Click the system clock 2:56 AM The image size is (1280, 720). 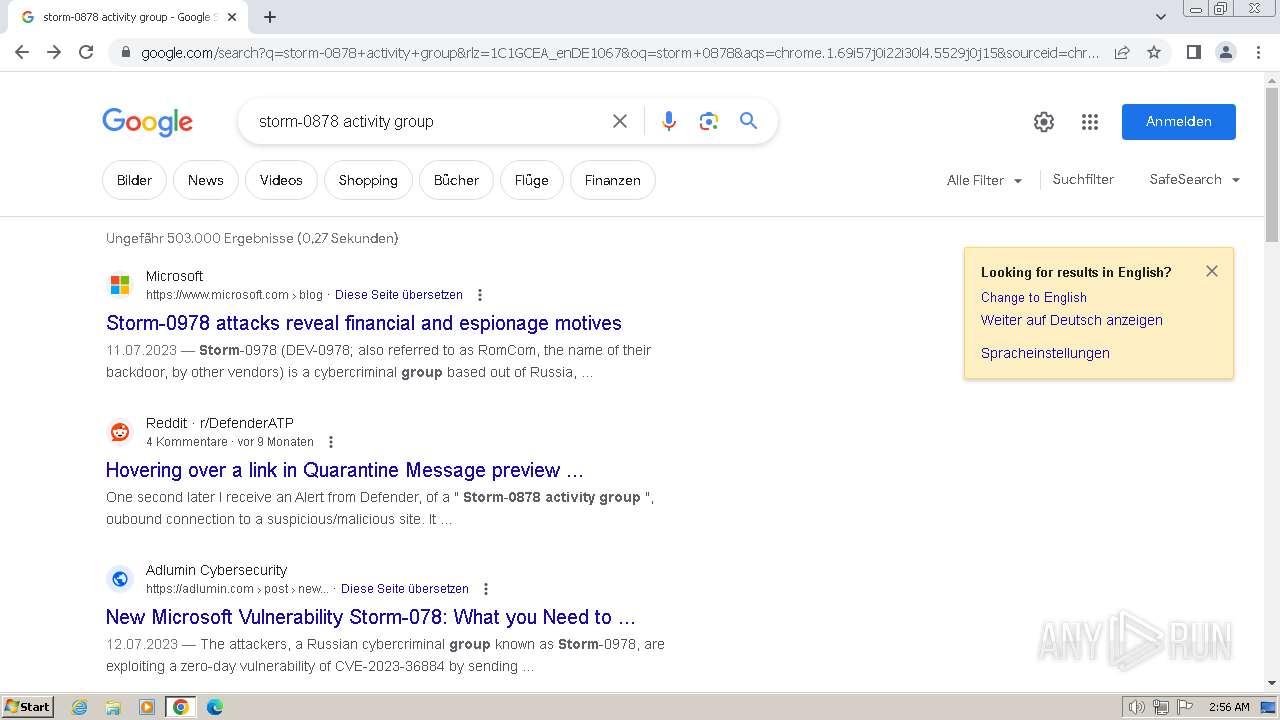(1229, 707)
